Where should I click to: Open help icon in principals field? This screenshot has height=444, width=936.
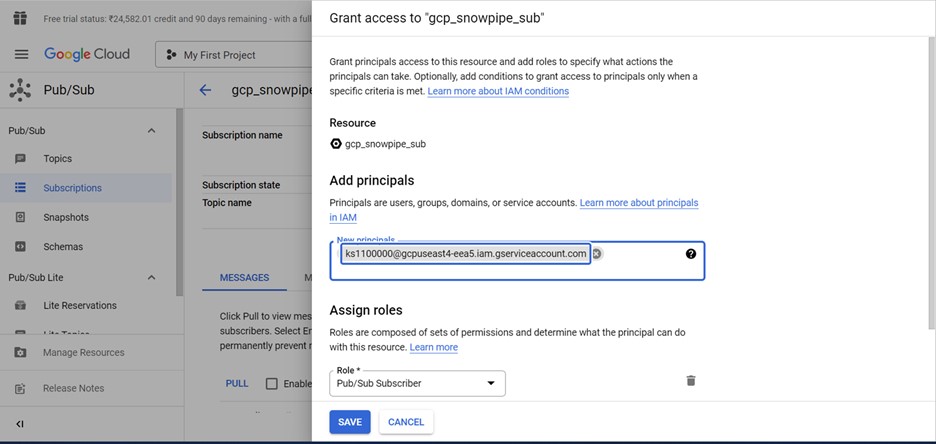tap(690, 254)
